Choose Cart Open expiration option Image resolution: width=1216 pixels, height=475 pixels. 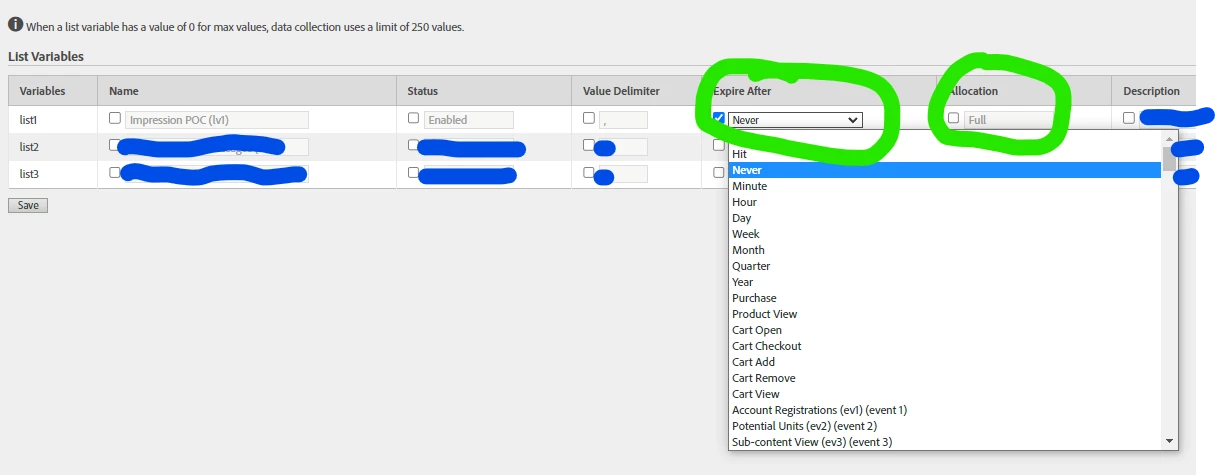[x=945, y=330]
